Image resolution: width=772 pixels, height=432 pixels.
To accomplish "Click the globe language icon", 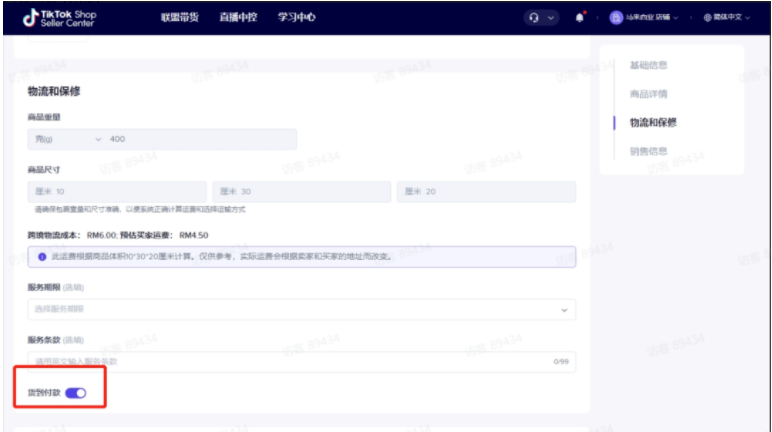I will (709, 18).
